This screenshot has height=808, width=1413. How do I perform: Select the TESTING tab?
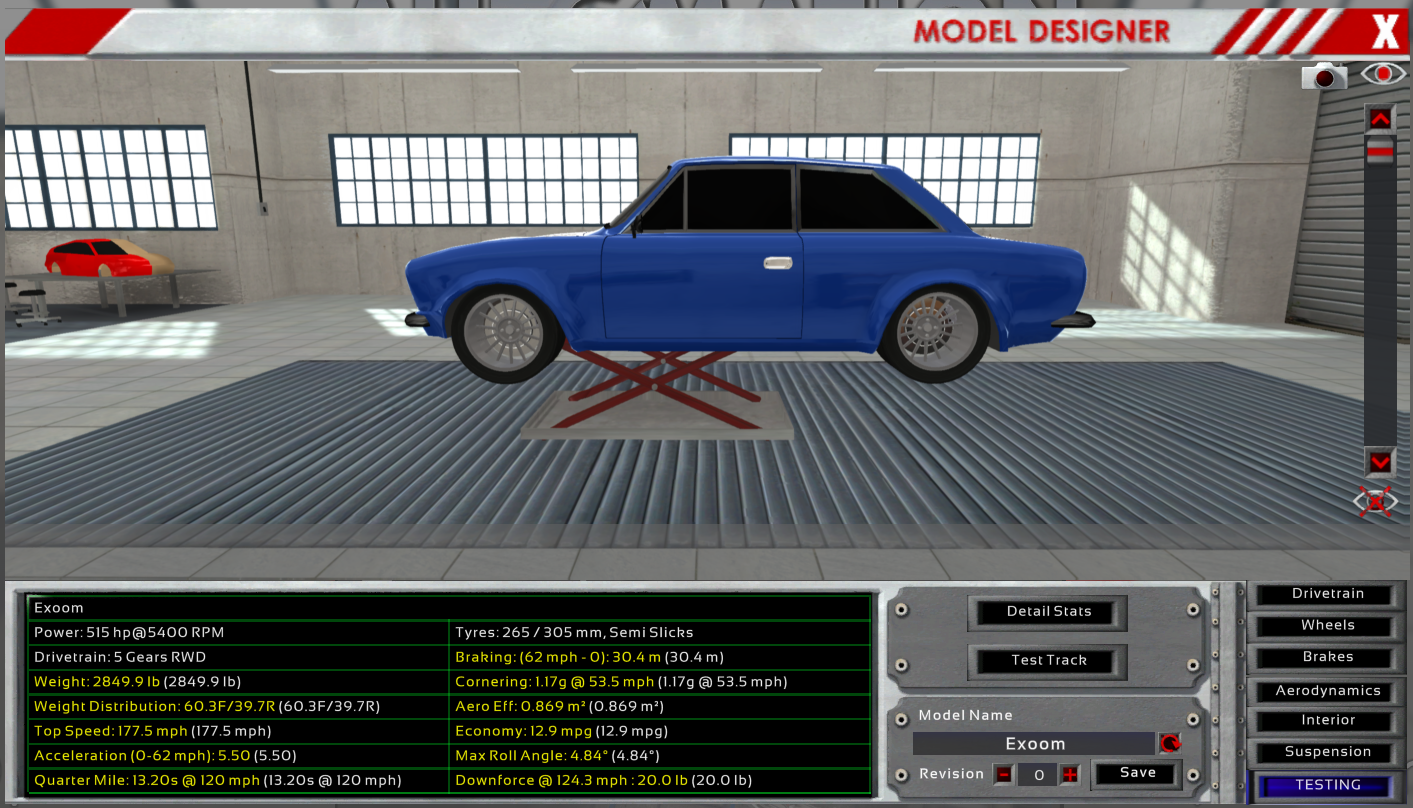1327,785
